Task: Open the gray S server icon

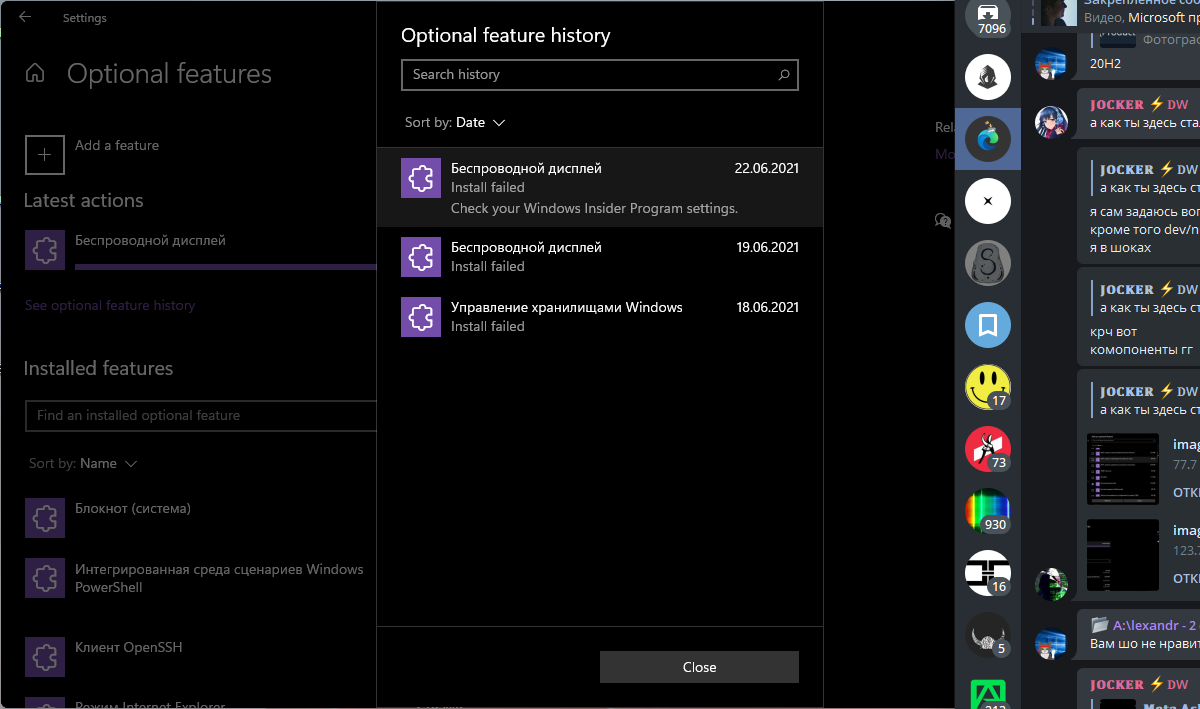Action: tap(988, 263)
